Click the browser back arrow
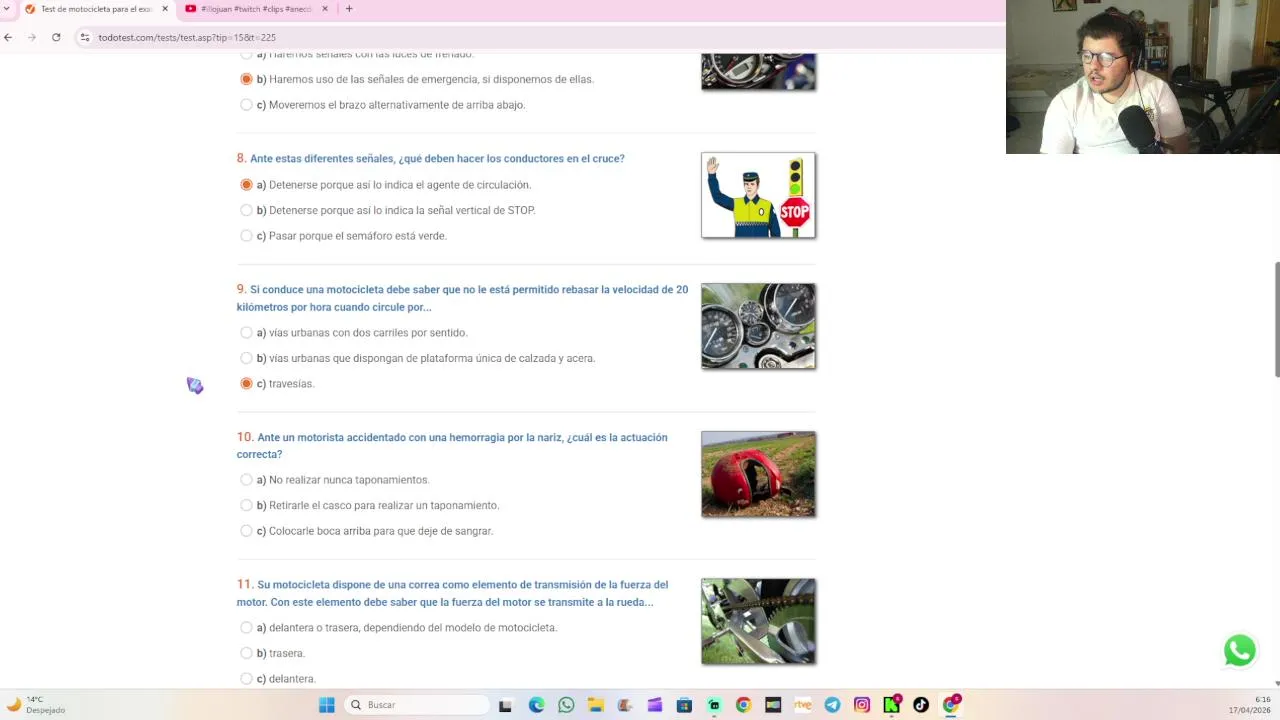 tap(8, 37)
